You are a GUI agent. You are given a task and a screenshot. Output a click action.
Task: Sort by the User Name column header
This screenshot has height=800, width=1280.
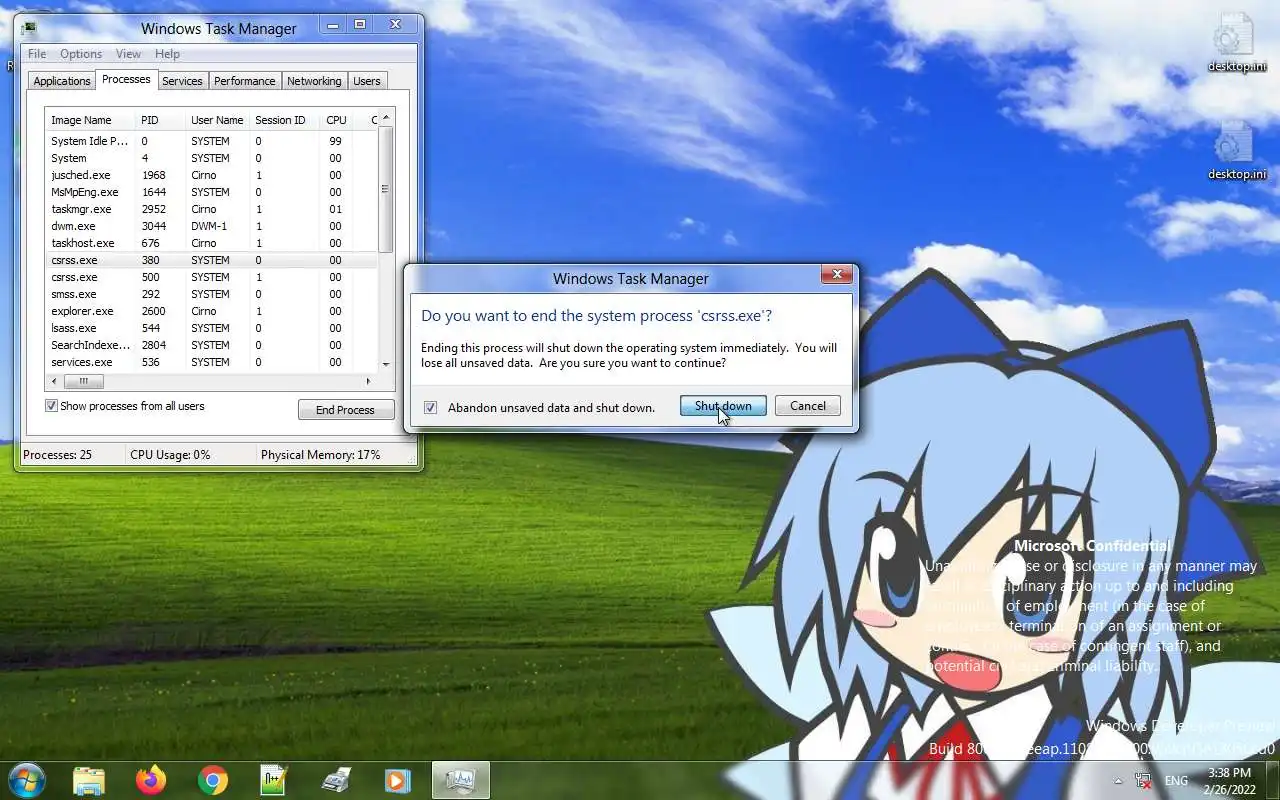[217, 120]
